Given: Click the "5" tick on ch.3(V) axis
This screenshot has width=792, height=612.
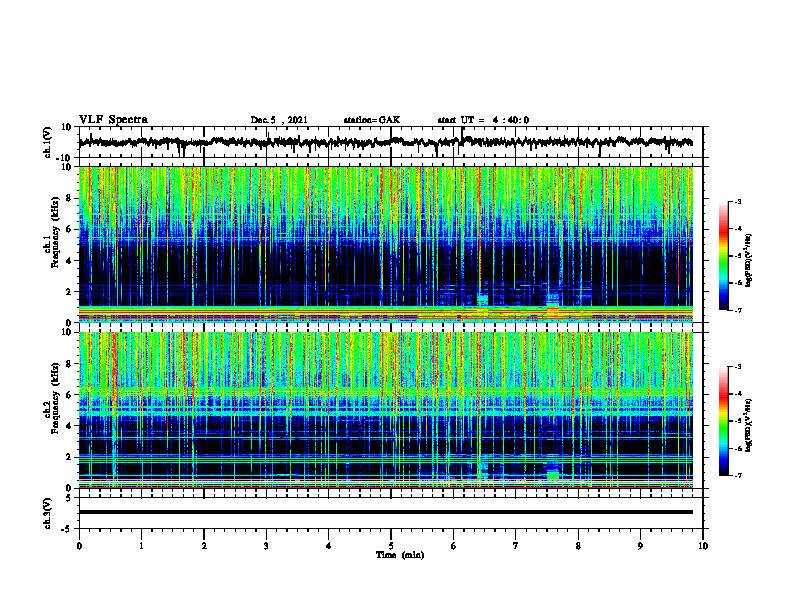Looking at the screenshot, I should (x=70, y=498).
